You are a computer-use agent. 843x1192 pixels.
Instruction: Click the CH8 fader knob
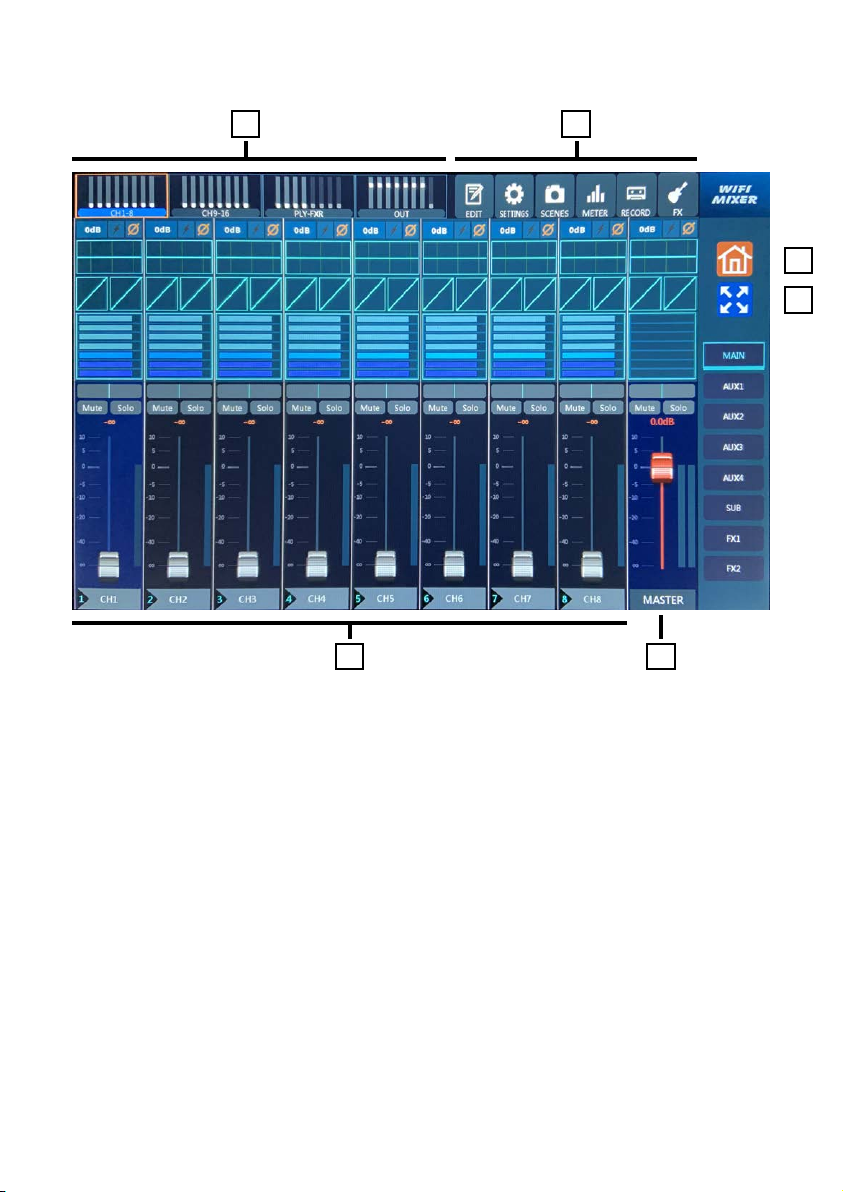[592, 565]
